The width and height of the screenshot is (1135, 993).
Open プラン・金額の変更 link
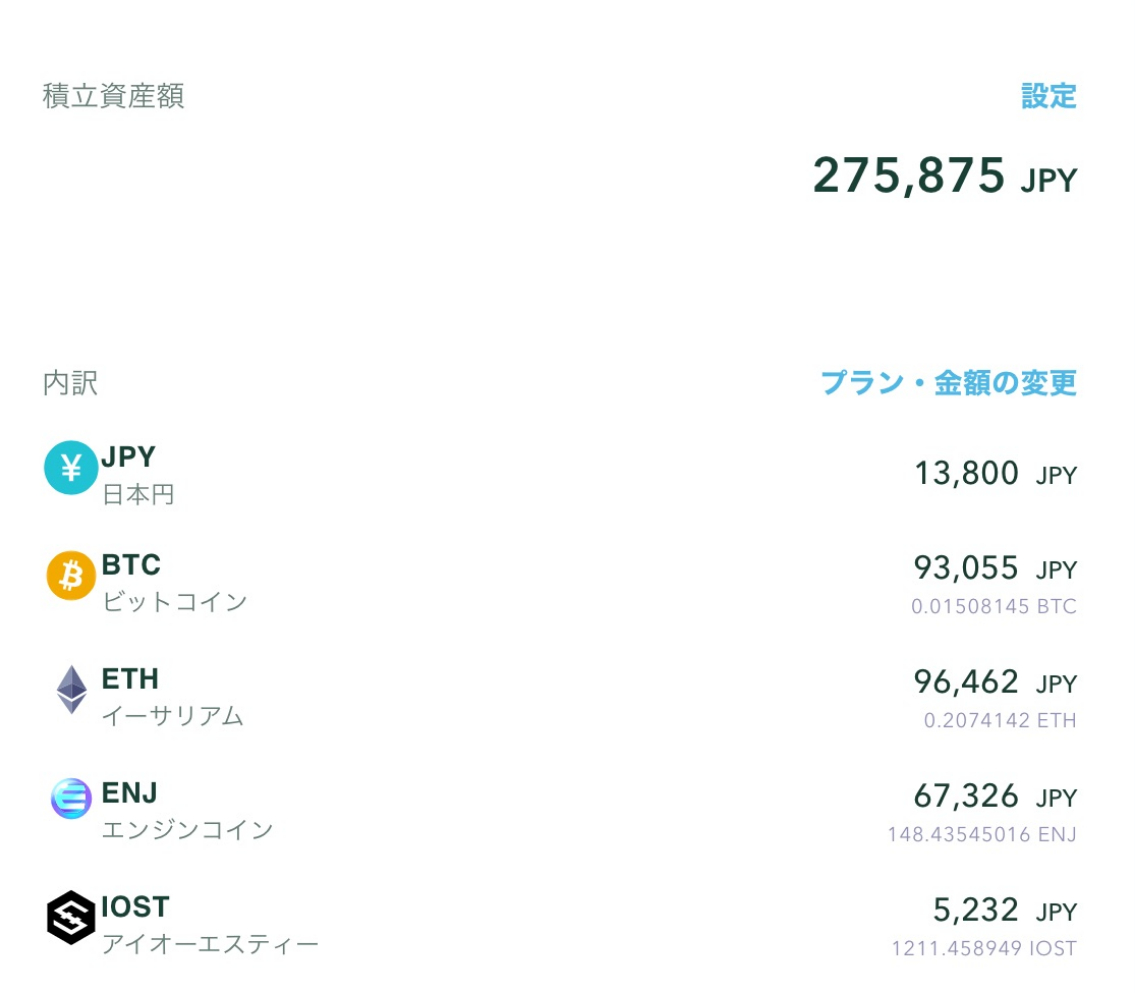coord(948,383)
